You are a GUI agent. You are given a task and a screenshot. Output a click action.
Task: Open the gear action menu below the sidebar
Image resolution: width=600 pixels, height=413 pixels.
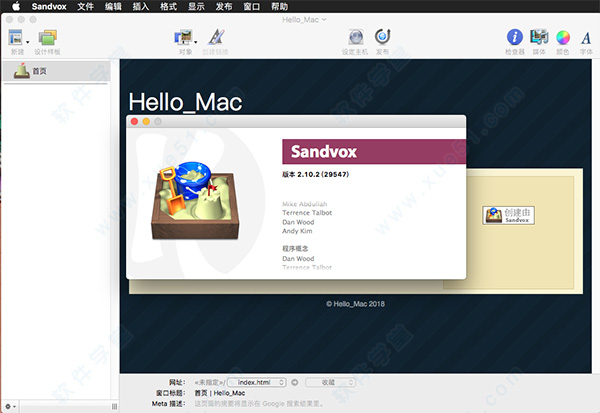10,406
